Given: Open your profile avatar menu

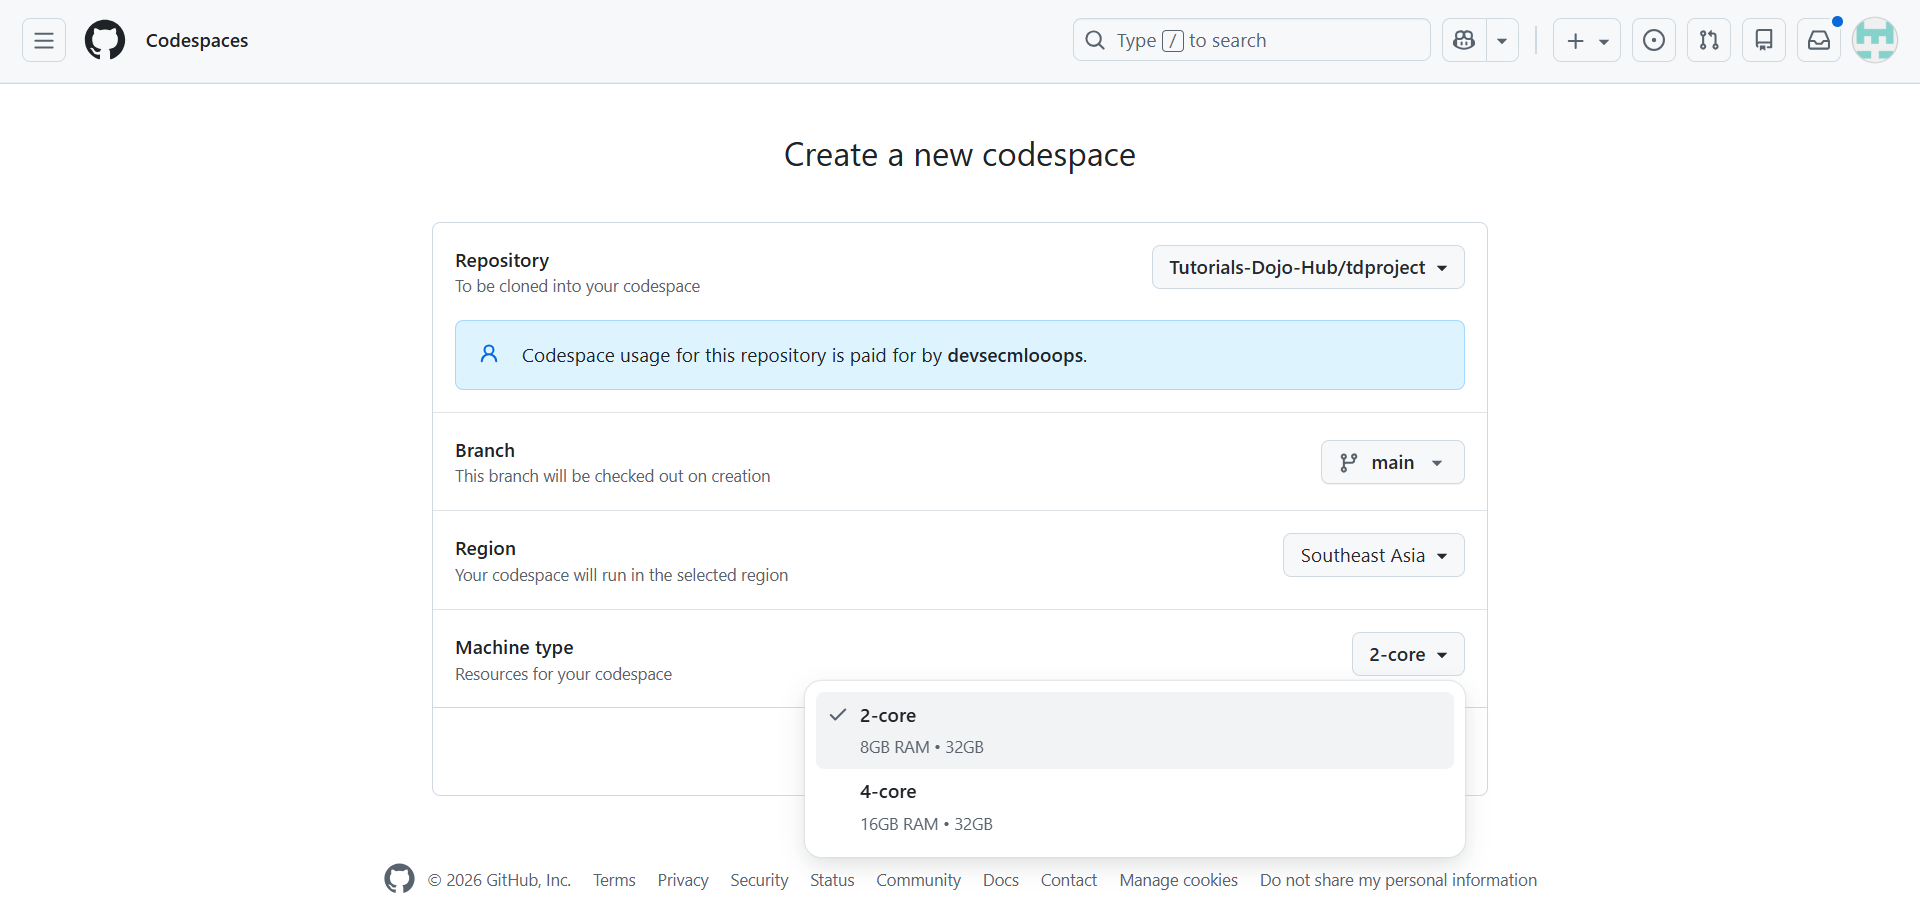Looking at the screenshot, I should [x=1875, y=40].
